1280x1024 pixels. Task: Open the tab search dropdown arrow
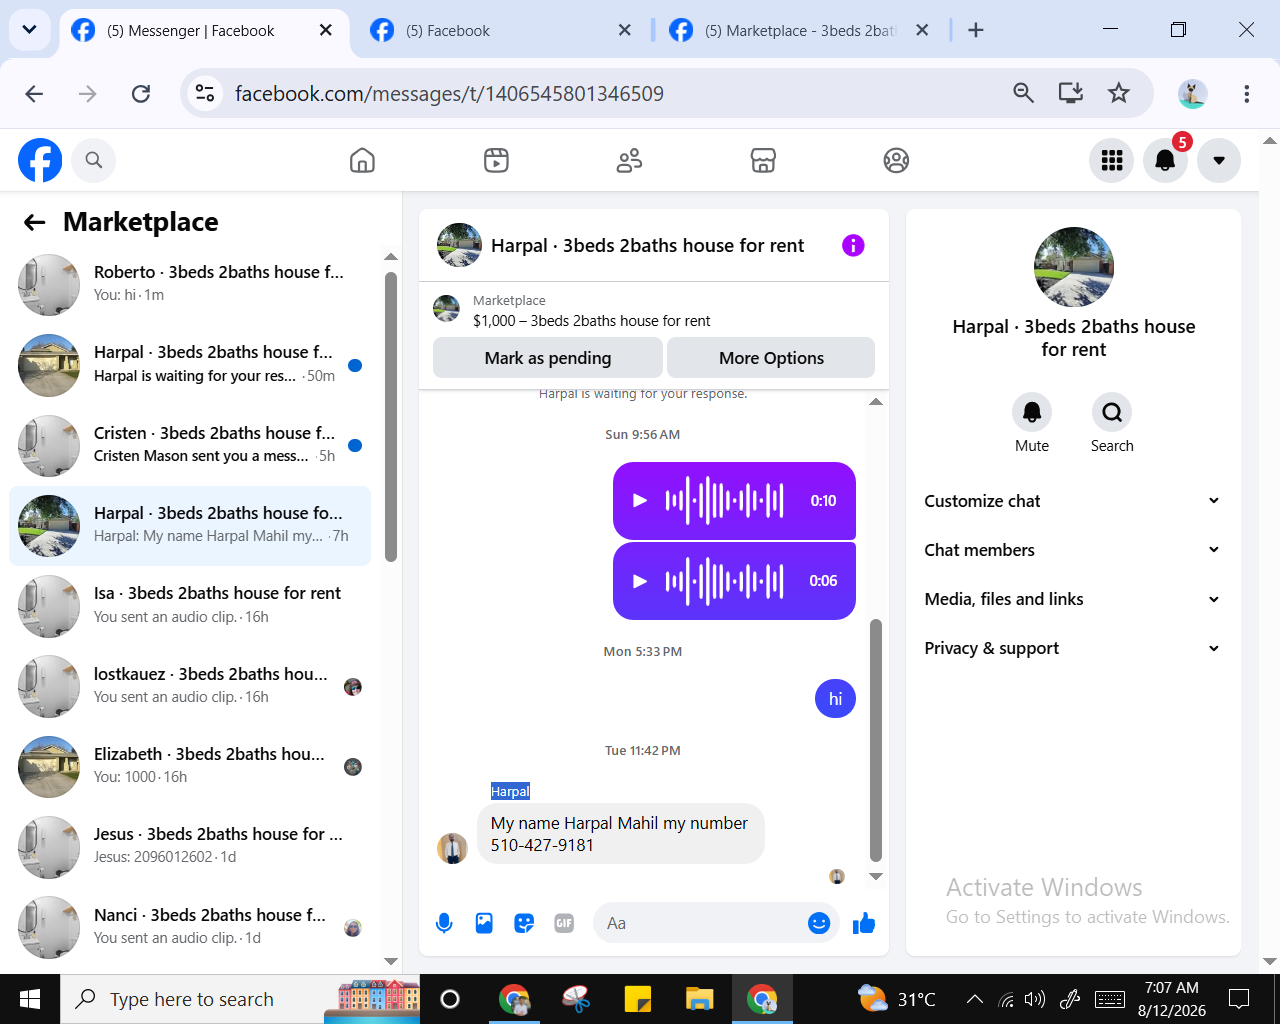point(29,30)
